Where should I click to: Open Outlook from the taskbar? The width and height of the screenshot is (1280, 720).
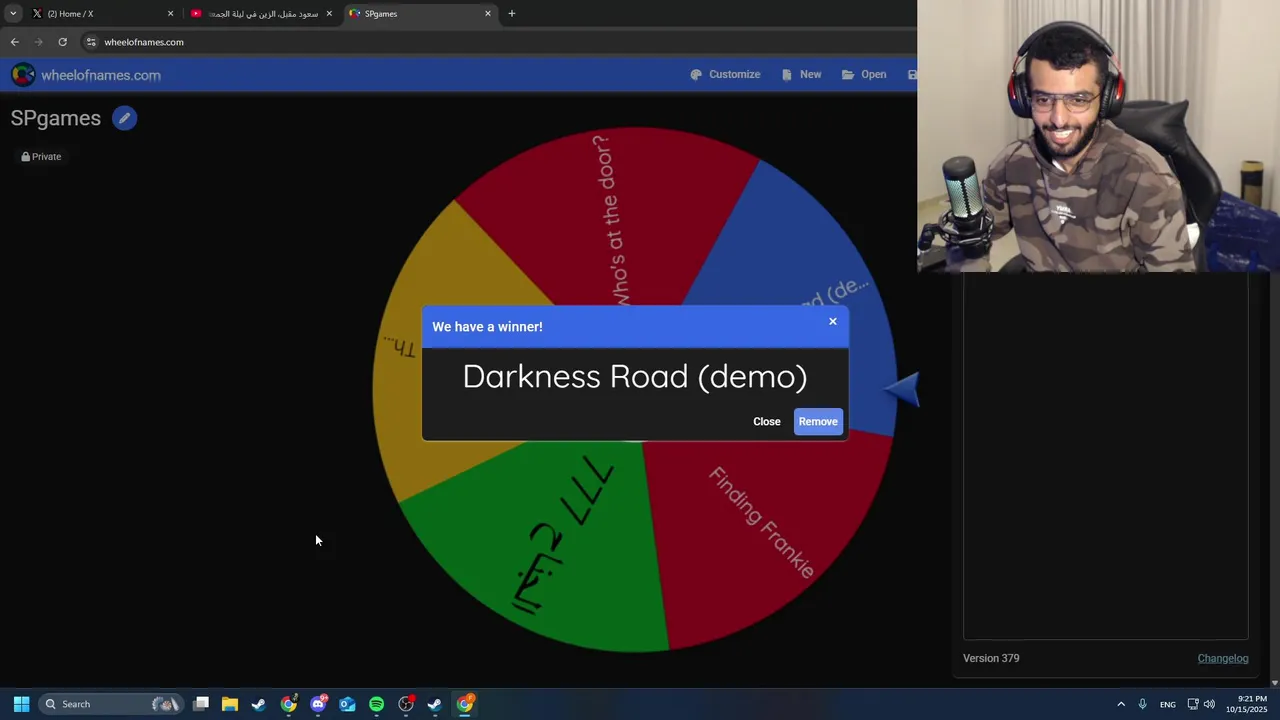[x=347, y=704]
